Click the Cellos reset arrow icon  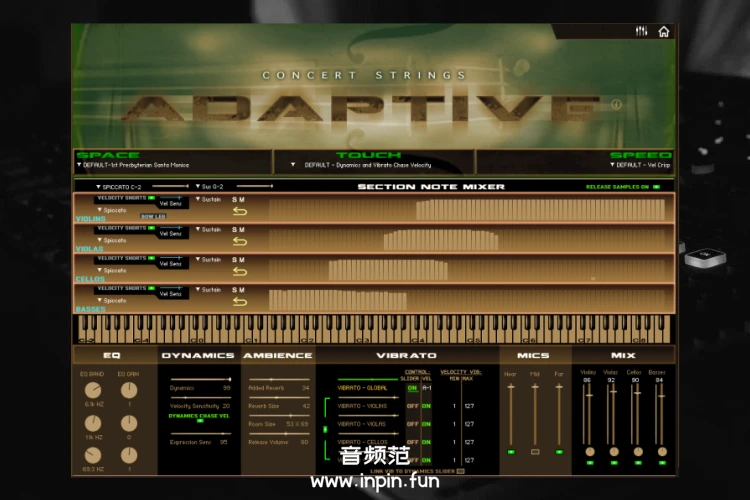tap(240, 271)
